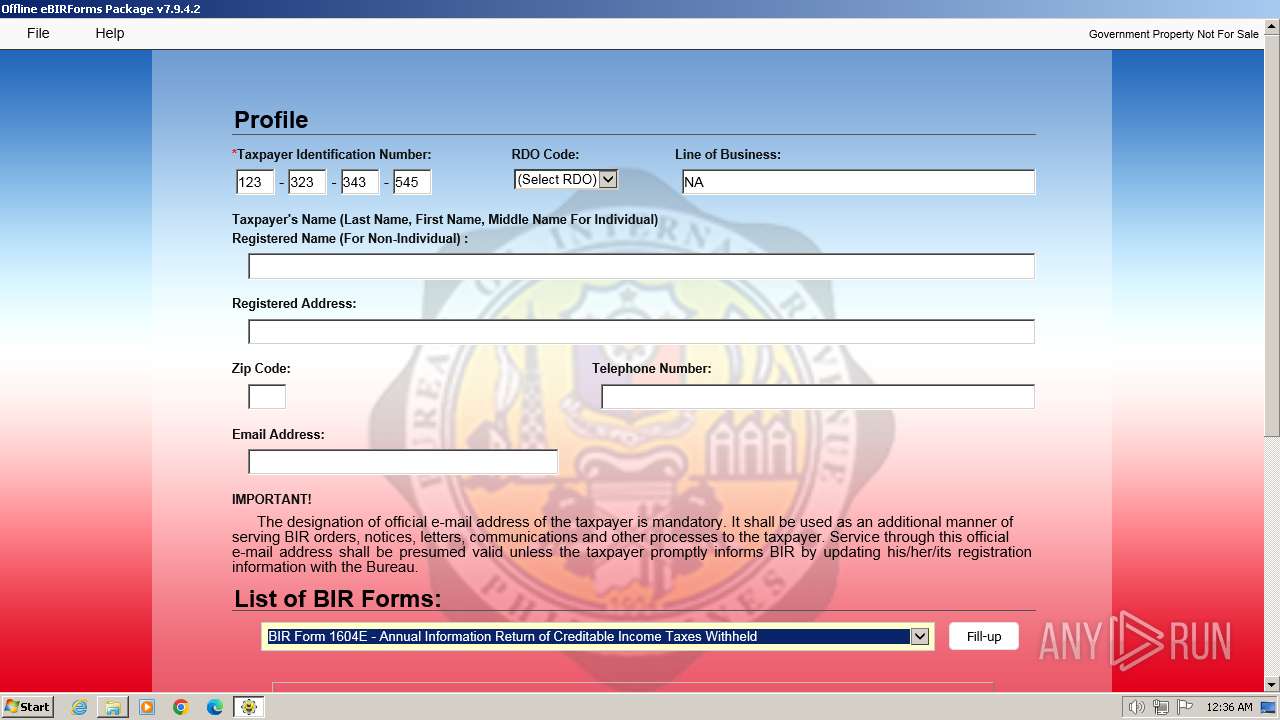The image size is (1280, 720).
Task: Click fourth TIN field containing 545
Action: coord(412,182)
